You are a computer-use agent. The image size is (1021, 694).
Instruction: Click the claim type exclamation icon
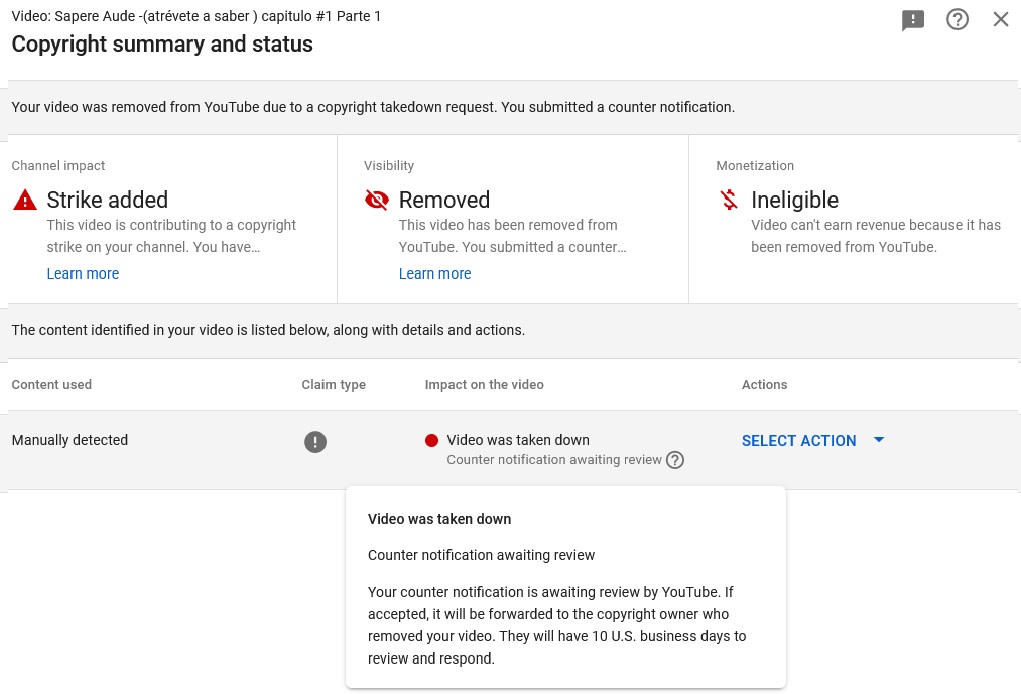[315, 442]
